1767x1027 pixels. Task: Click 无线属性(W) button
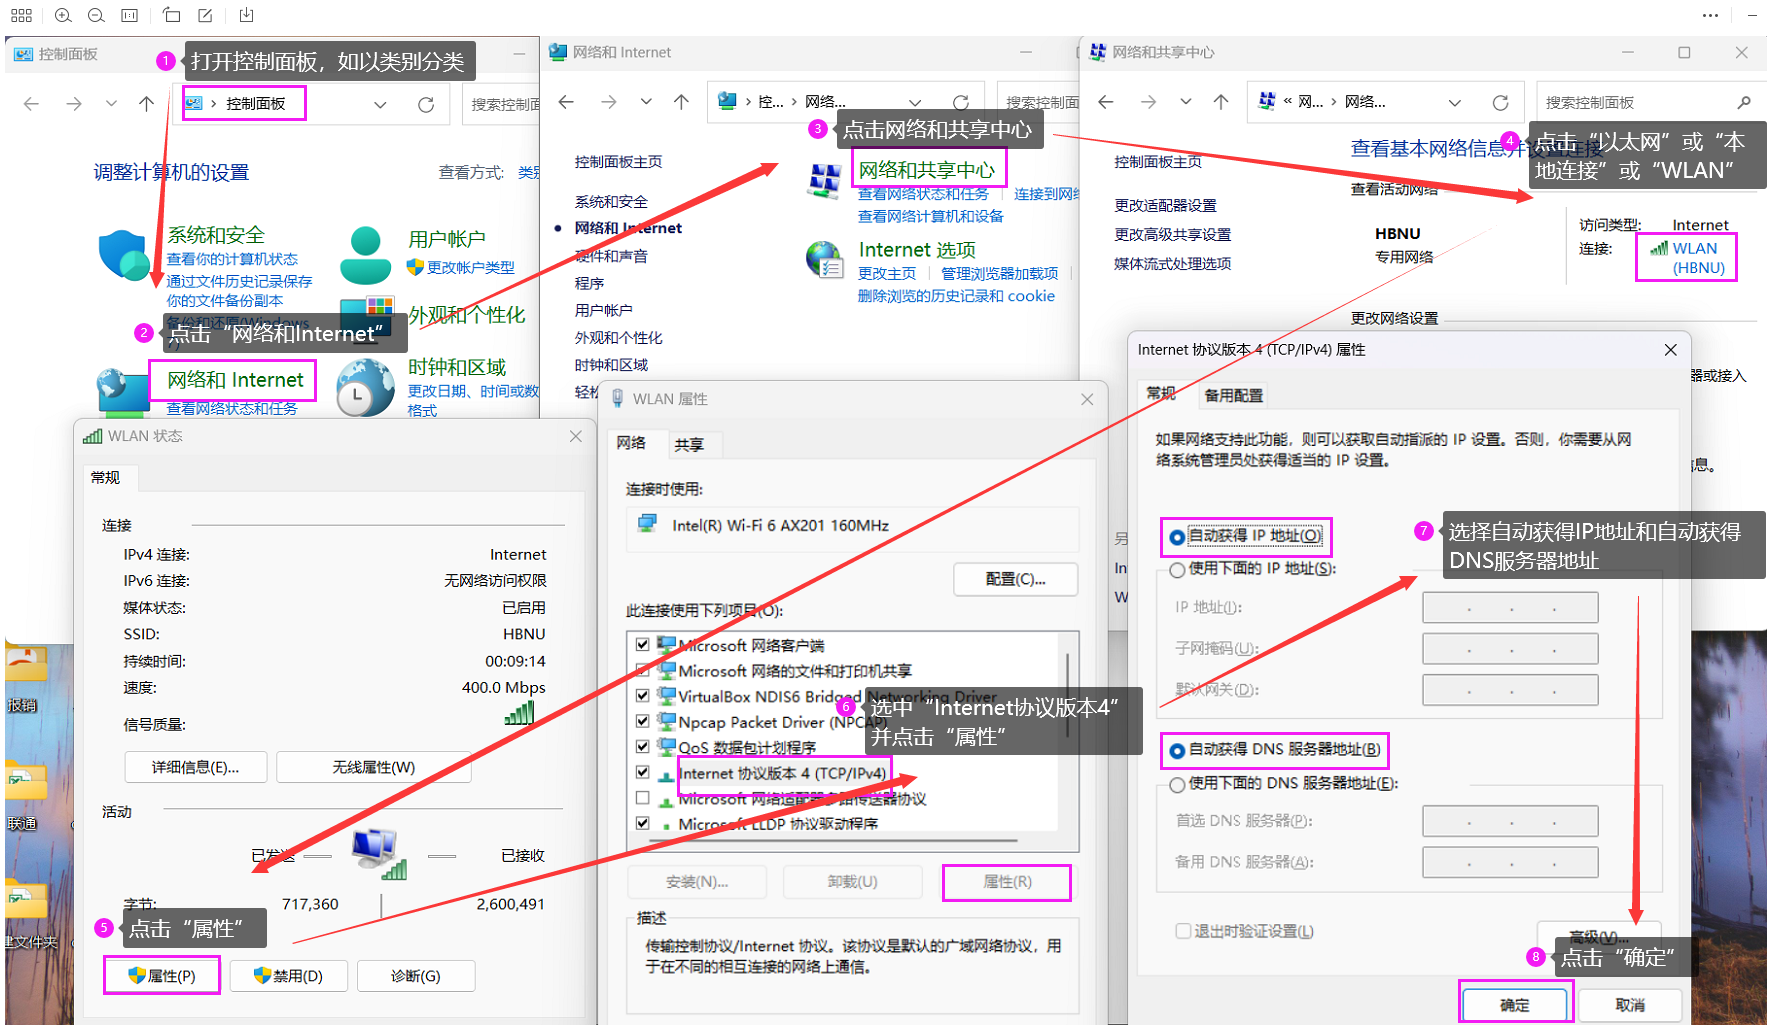(x=374, y=767)
